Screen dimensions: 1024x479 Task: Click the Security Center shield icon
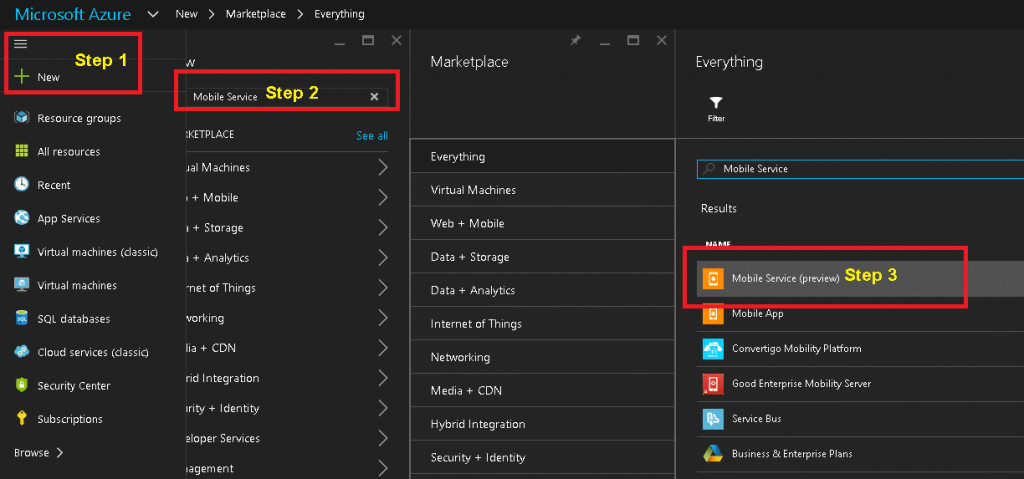click(22, 386)
